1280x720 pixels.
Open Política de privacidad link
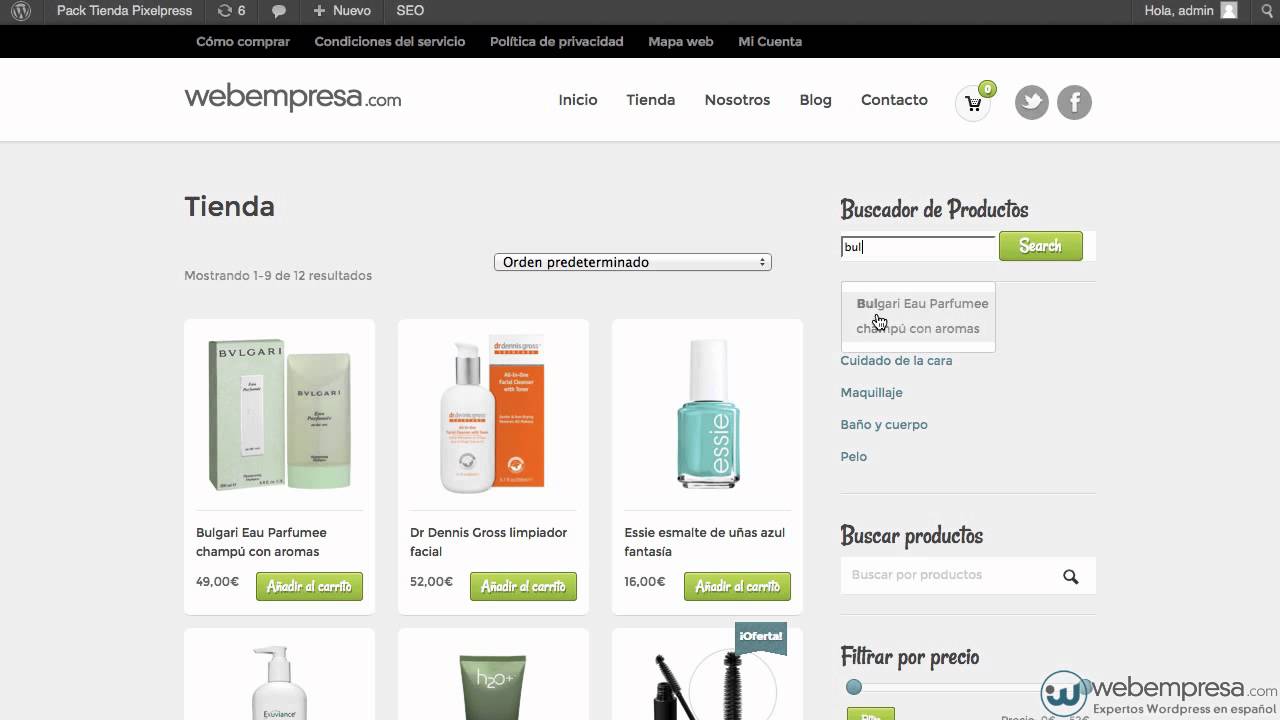[x=556, y=41]
